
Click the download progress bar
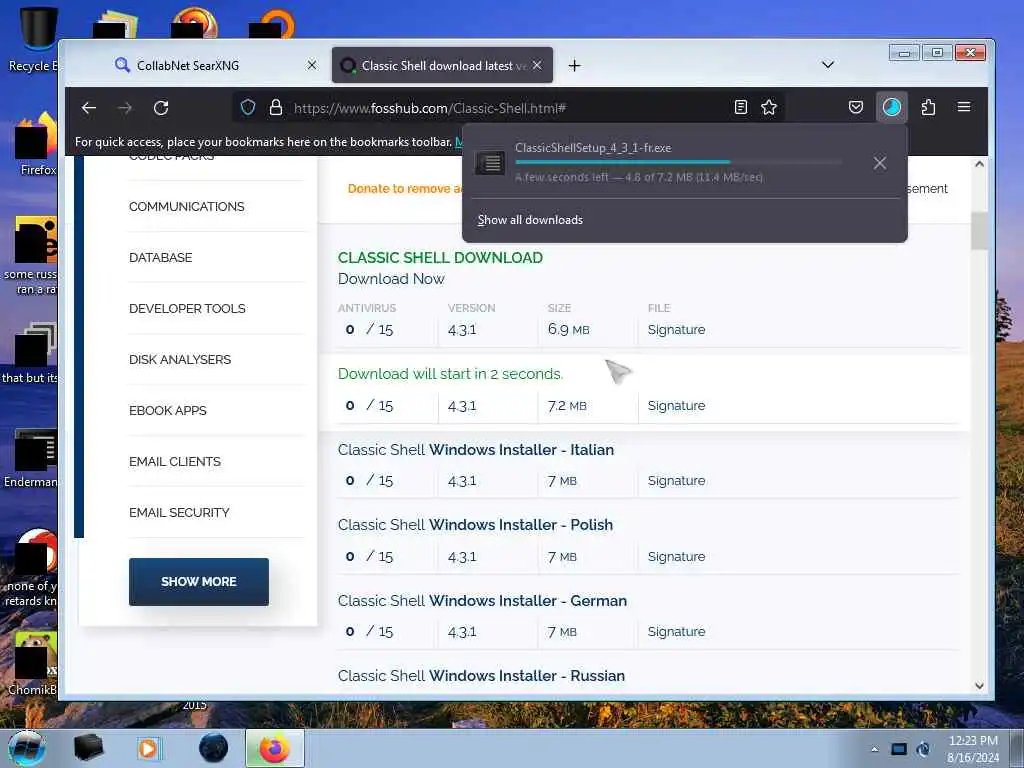click(x=678, y=162)
